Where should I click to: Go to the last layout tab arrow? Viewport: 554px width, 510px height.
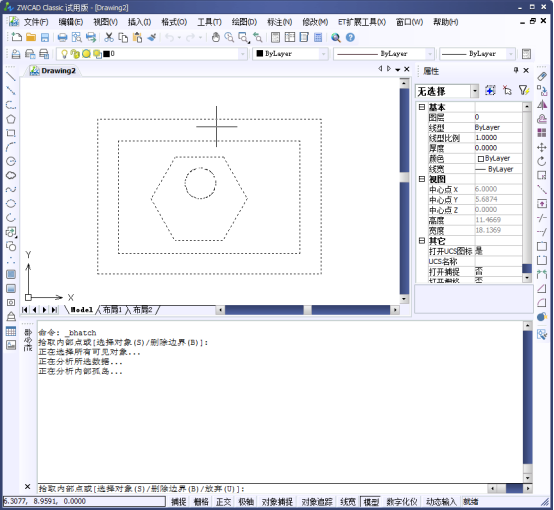(54, 310)
